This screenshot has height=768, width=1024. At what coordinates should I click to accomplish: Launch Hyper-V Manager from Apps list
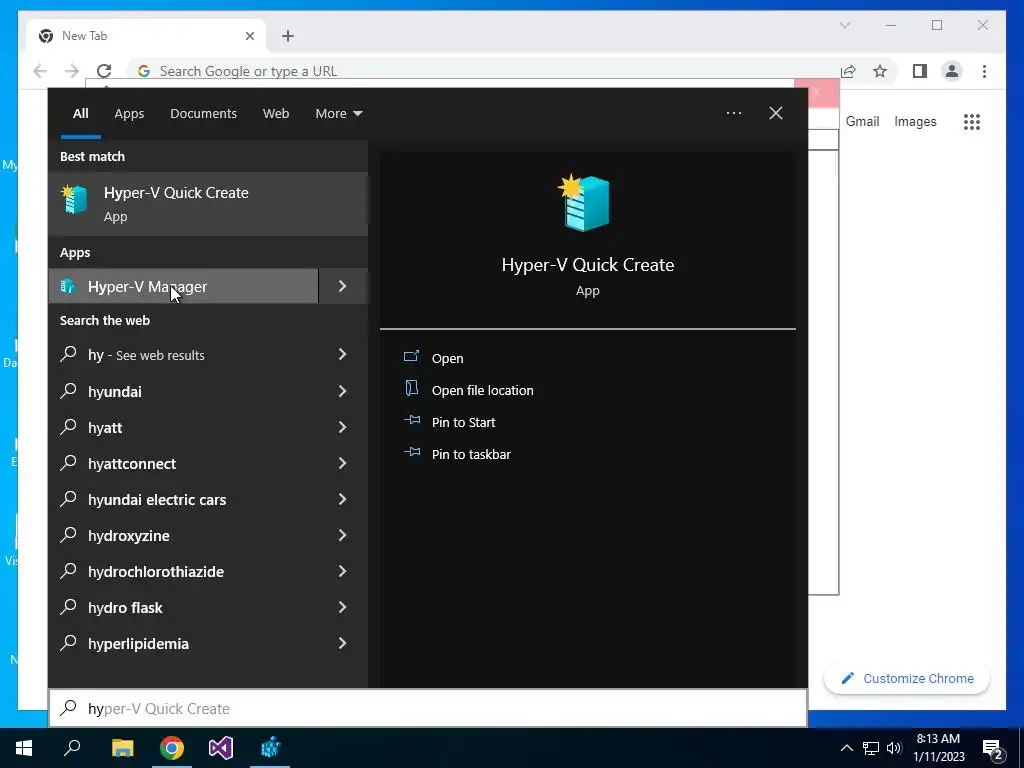click(x=184, y=286)
